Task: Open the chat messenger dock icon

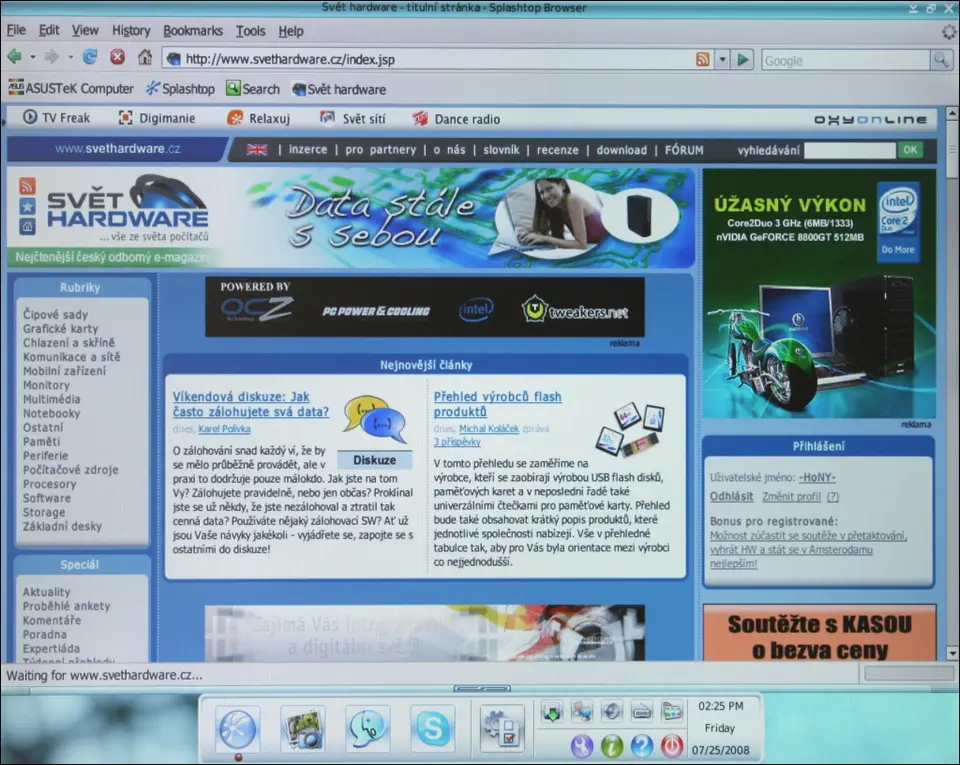Action: pyautogui.click(x=367, y=728)
